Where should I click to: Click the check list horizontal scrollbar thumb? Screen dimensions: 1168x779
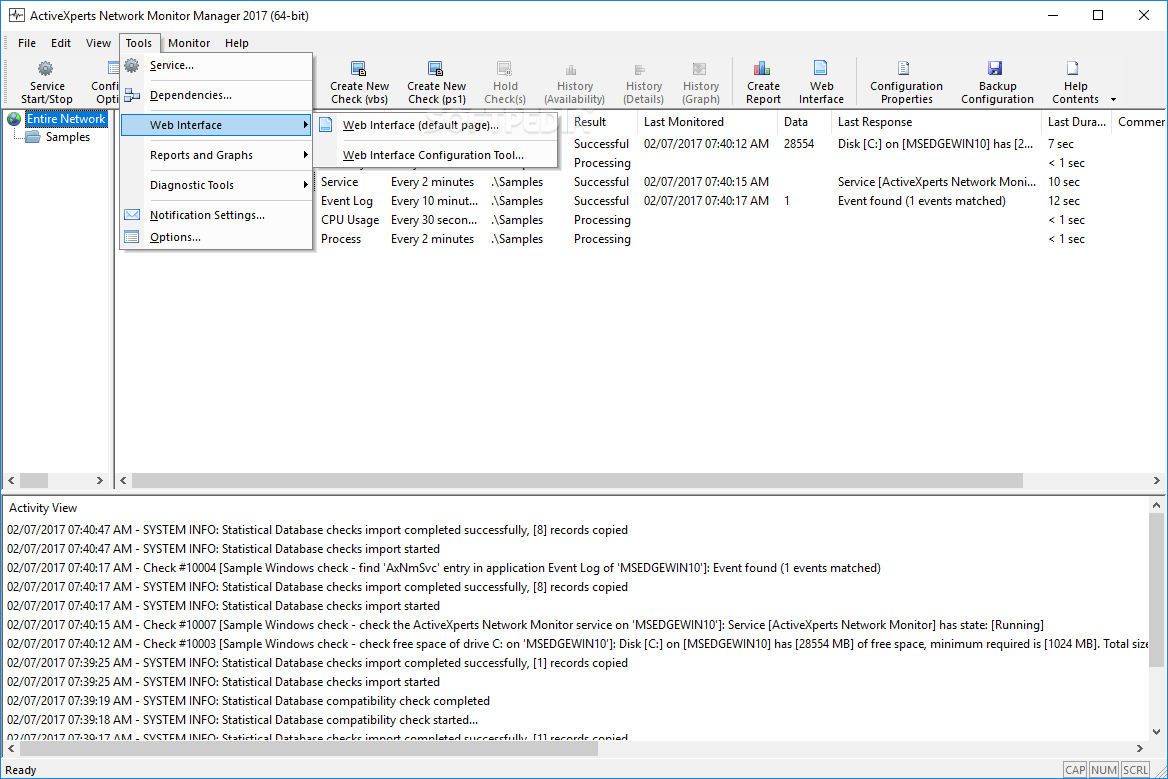577,481
